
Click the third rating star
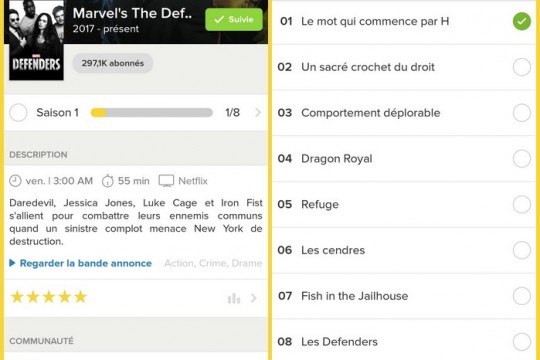pos(49,297)
